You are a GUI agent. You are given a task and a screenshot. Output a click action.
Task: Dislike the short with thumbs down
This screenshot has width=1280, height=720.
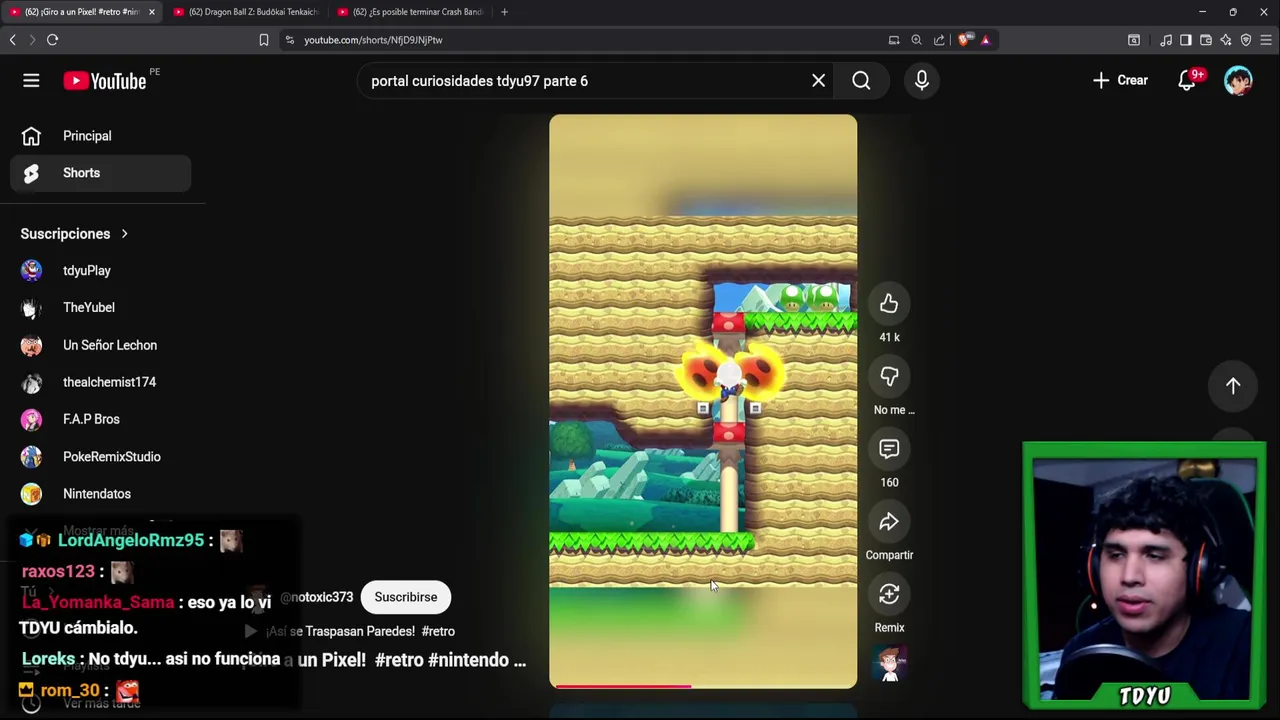889,376
